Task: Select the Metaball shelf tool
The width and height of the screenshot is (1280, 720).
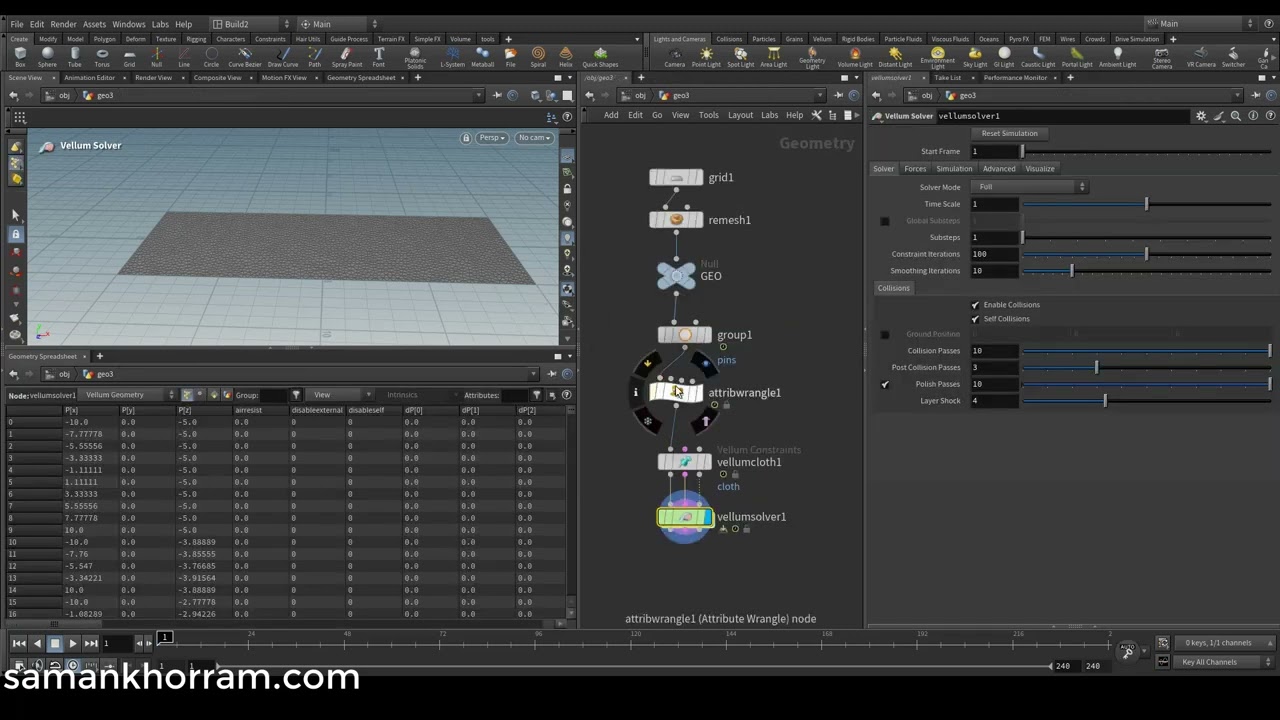Action: [x=482, y=56]
